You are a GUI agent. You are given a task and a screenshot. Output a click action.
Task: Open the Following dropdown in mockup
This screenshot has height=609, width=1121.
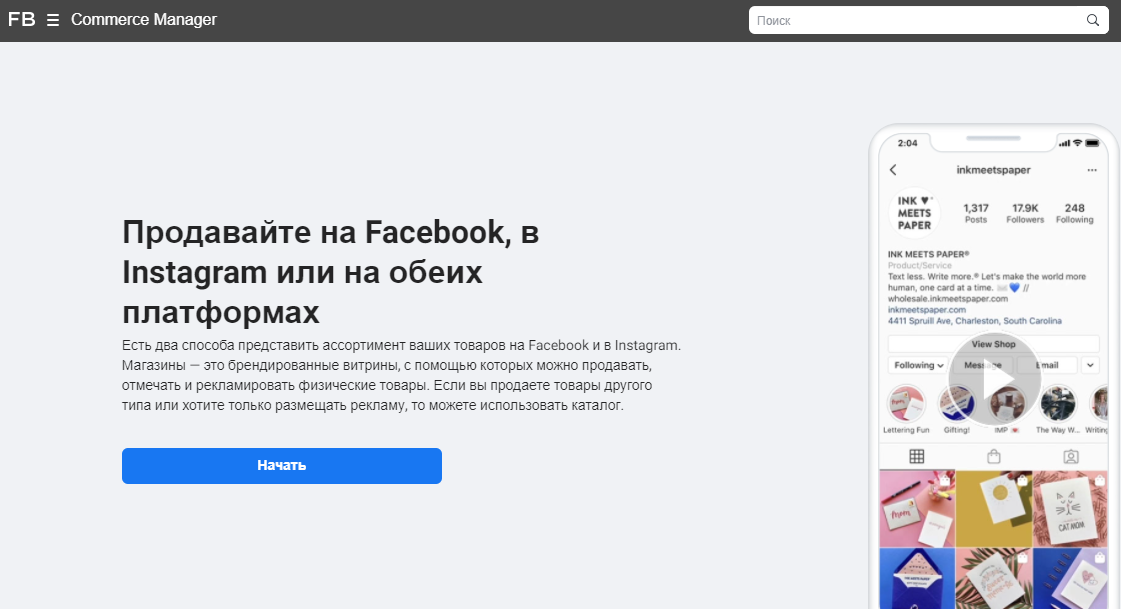(919, 365)
